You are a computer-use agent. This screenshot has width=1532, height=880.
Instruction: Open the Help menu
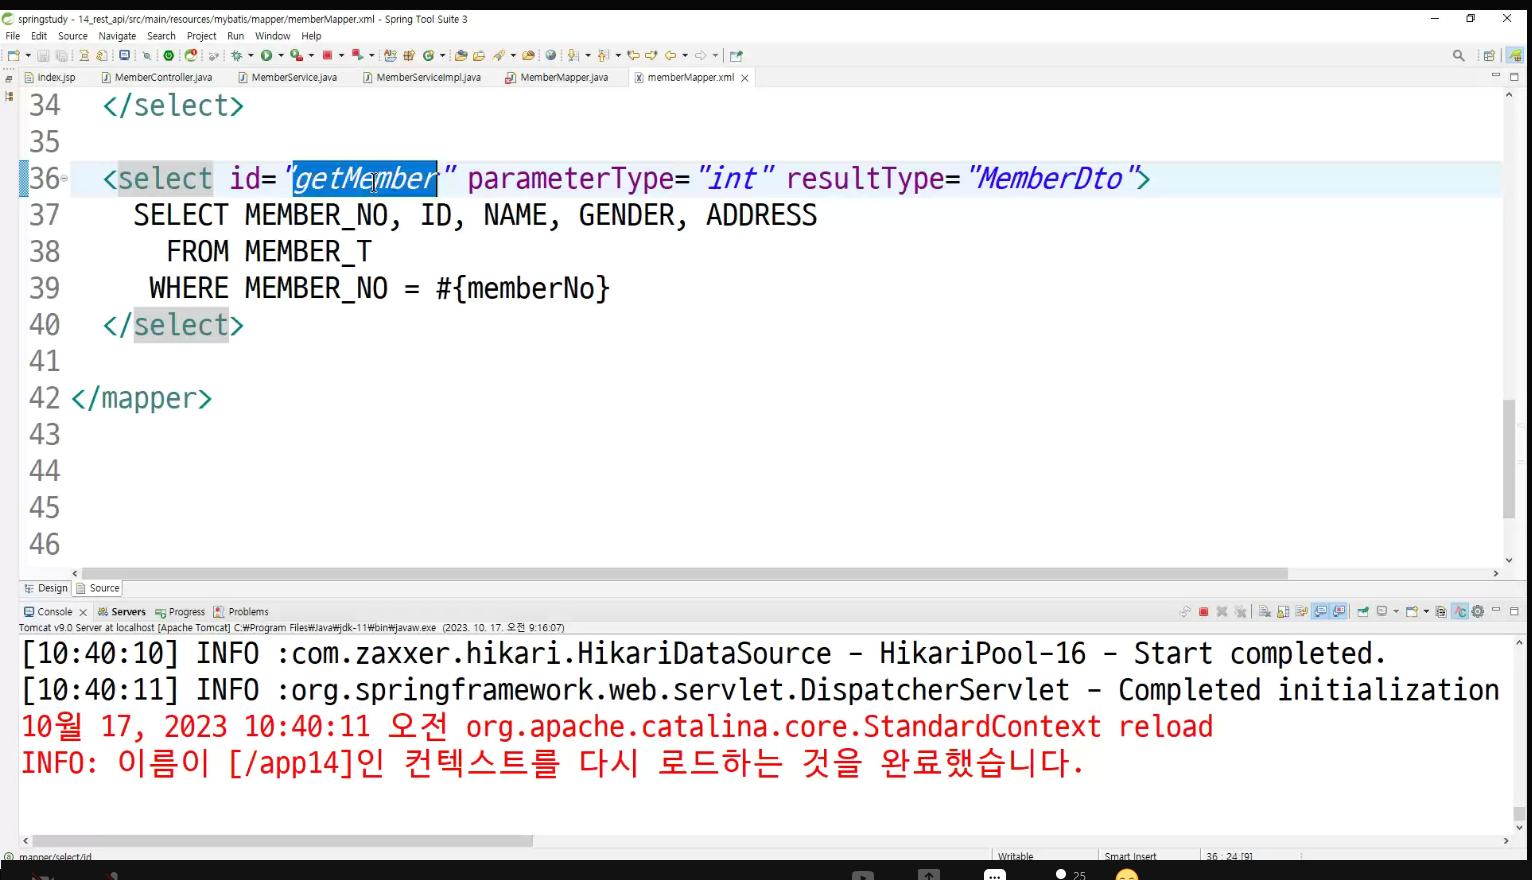[x=312, y=36]
